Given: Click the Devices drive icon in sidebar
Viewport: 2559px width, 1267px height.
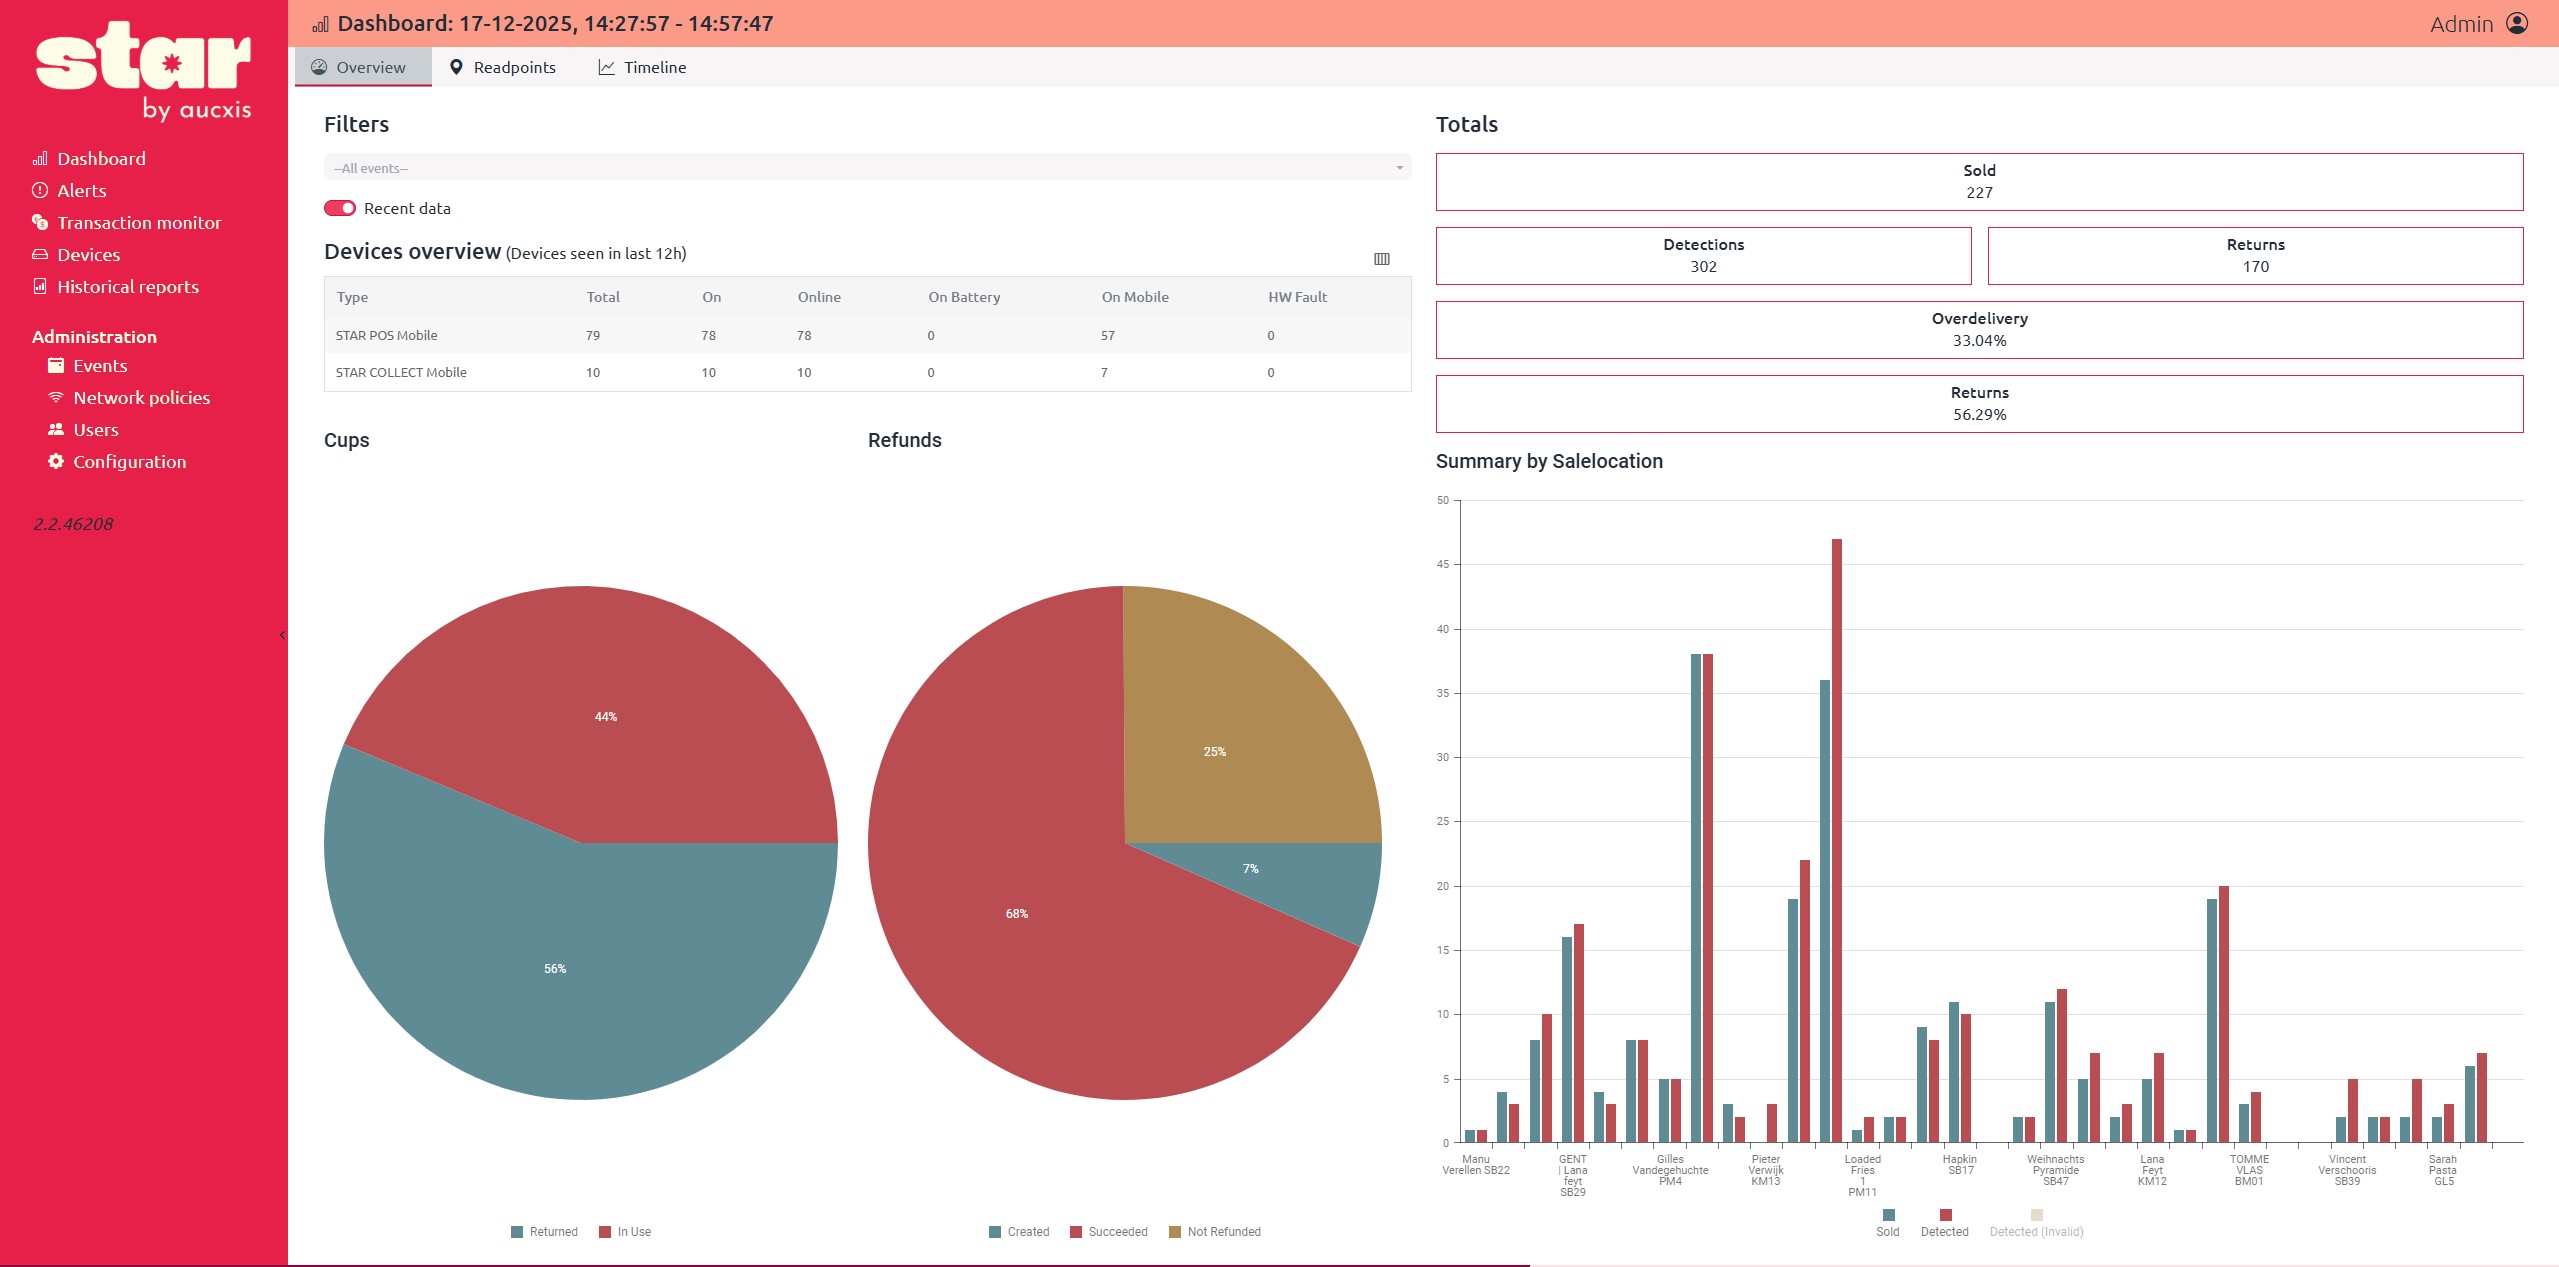Looking at the screenshot, I should tap(40, 254).
